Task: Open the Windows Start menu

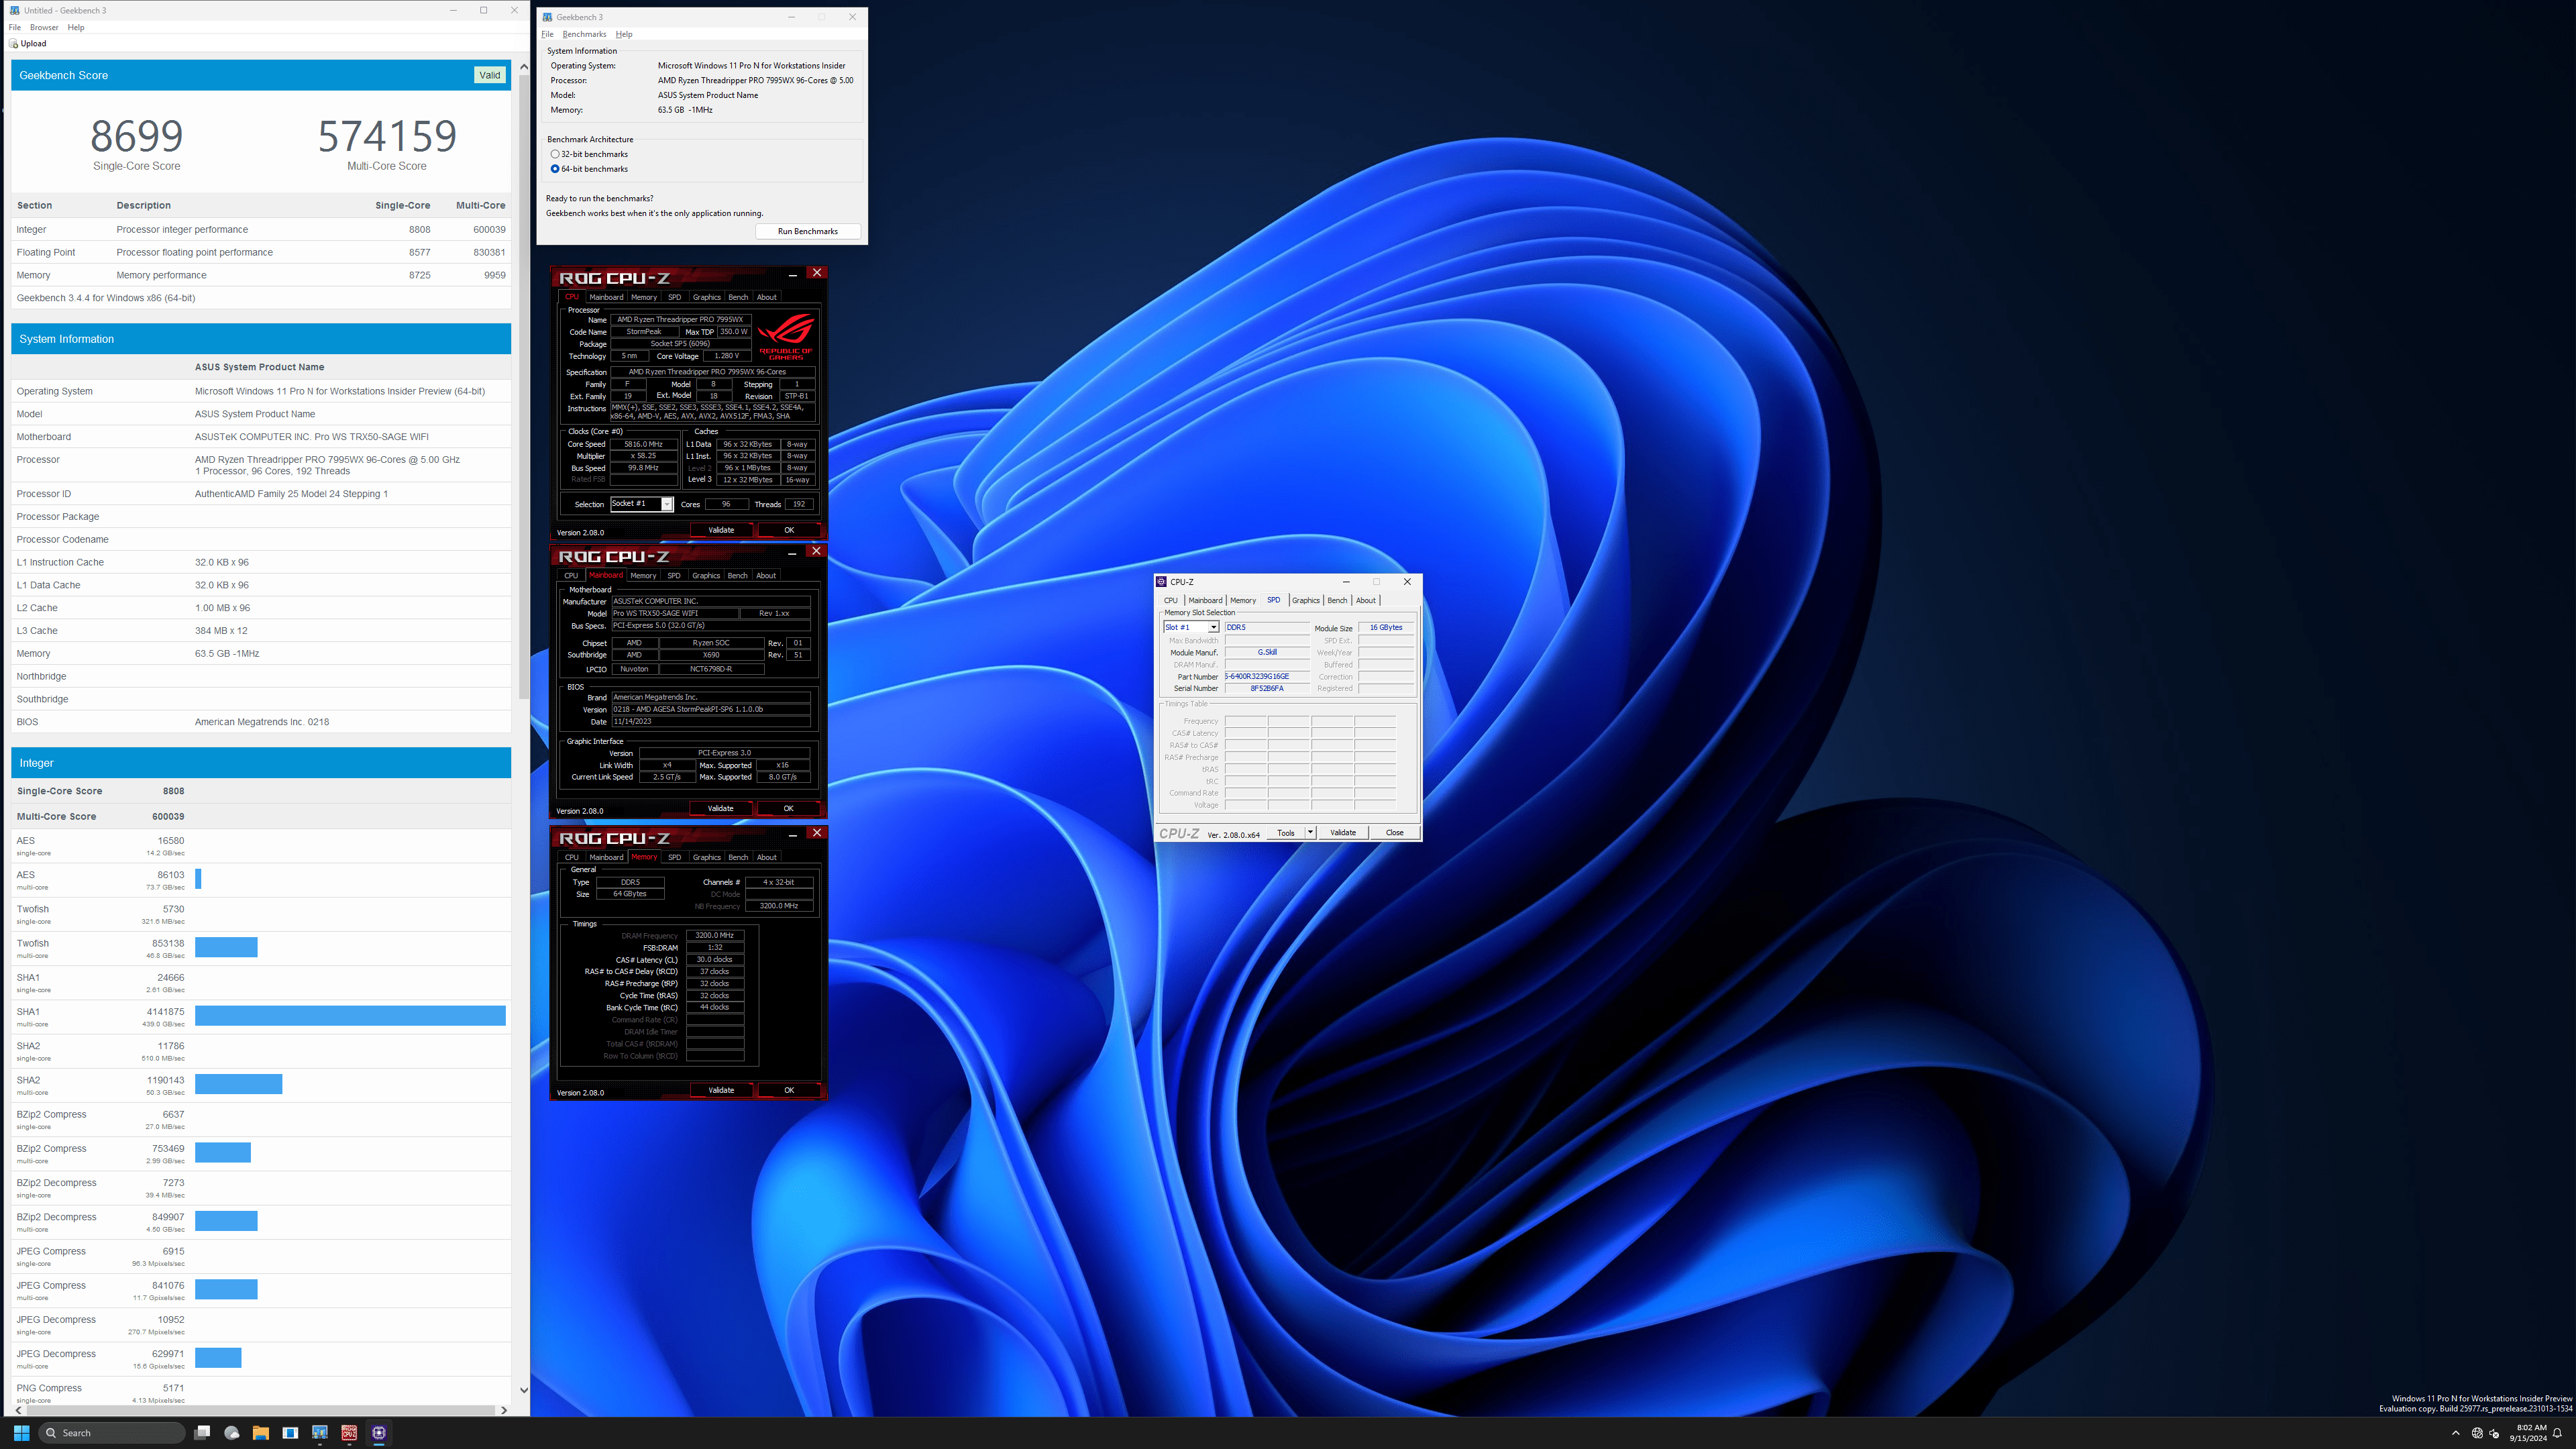Action: [x=21, y=1432]
